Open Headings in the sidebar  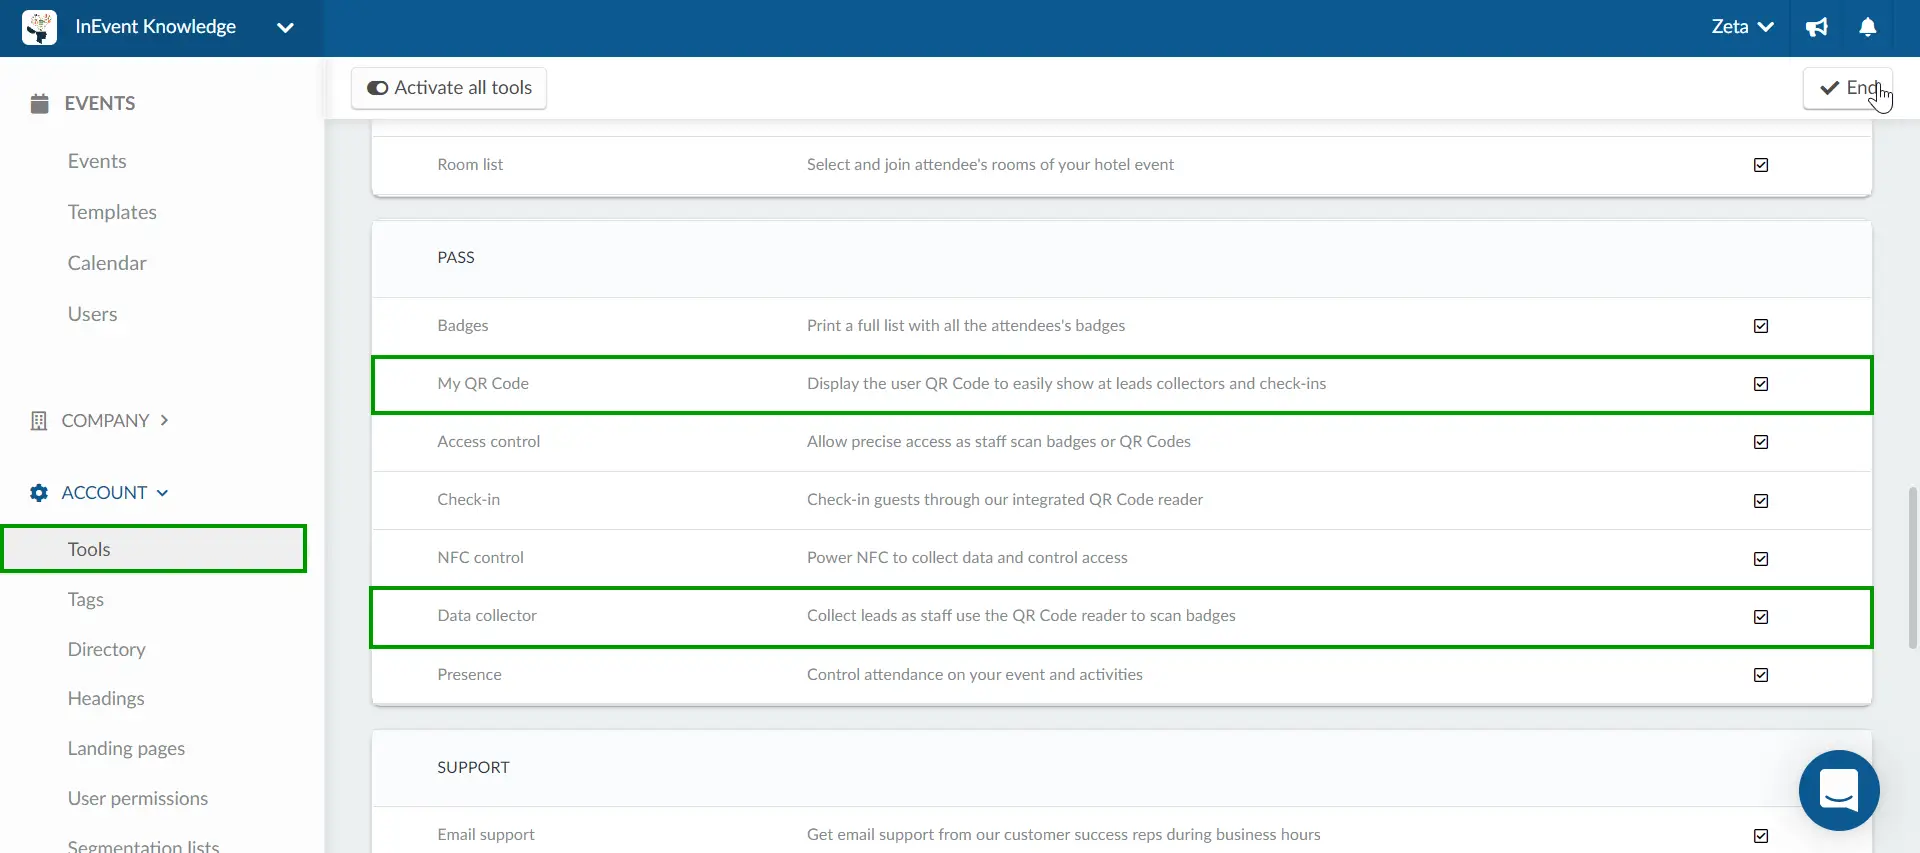(x=106, y=698)
